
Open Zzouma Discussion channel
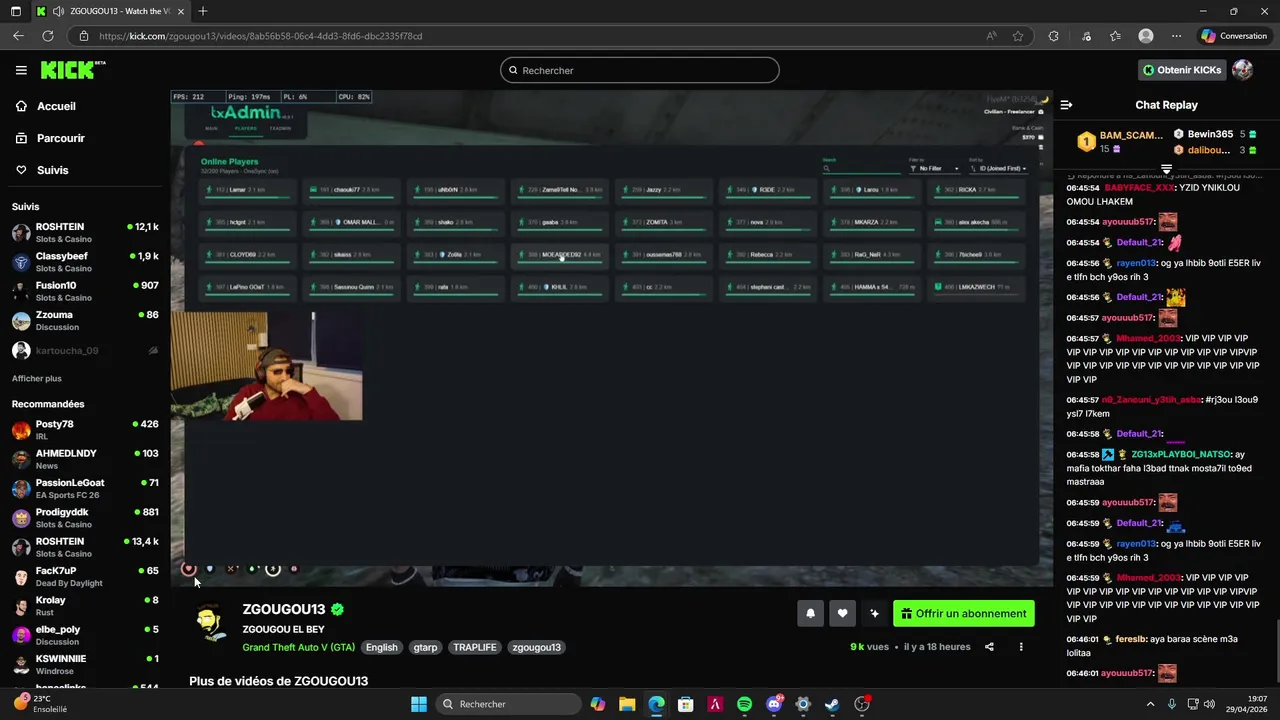click(x=85, y=320)
